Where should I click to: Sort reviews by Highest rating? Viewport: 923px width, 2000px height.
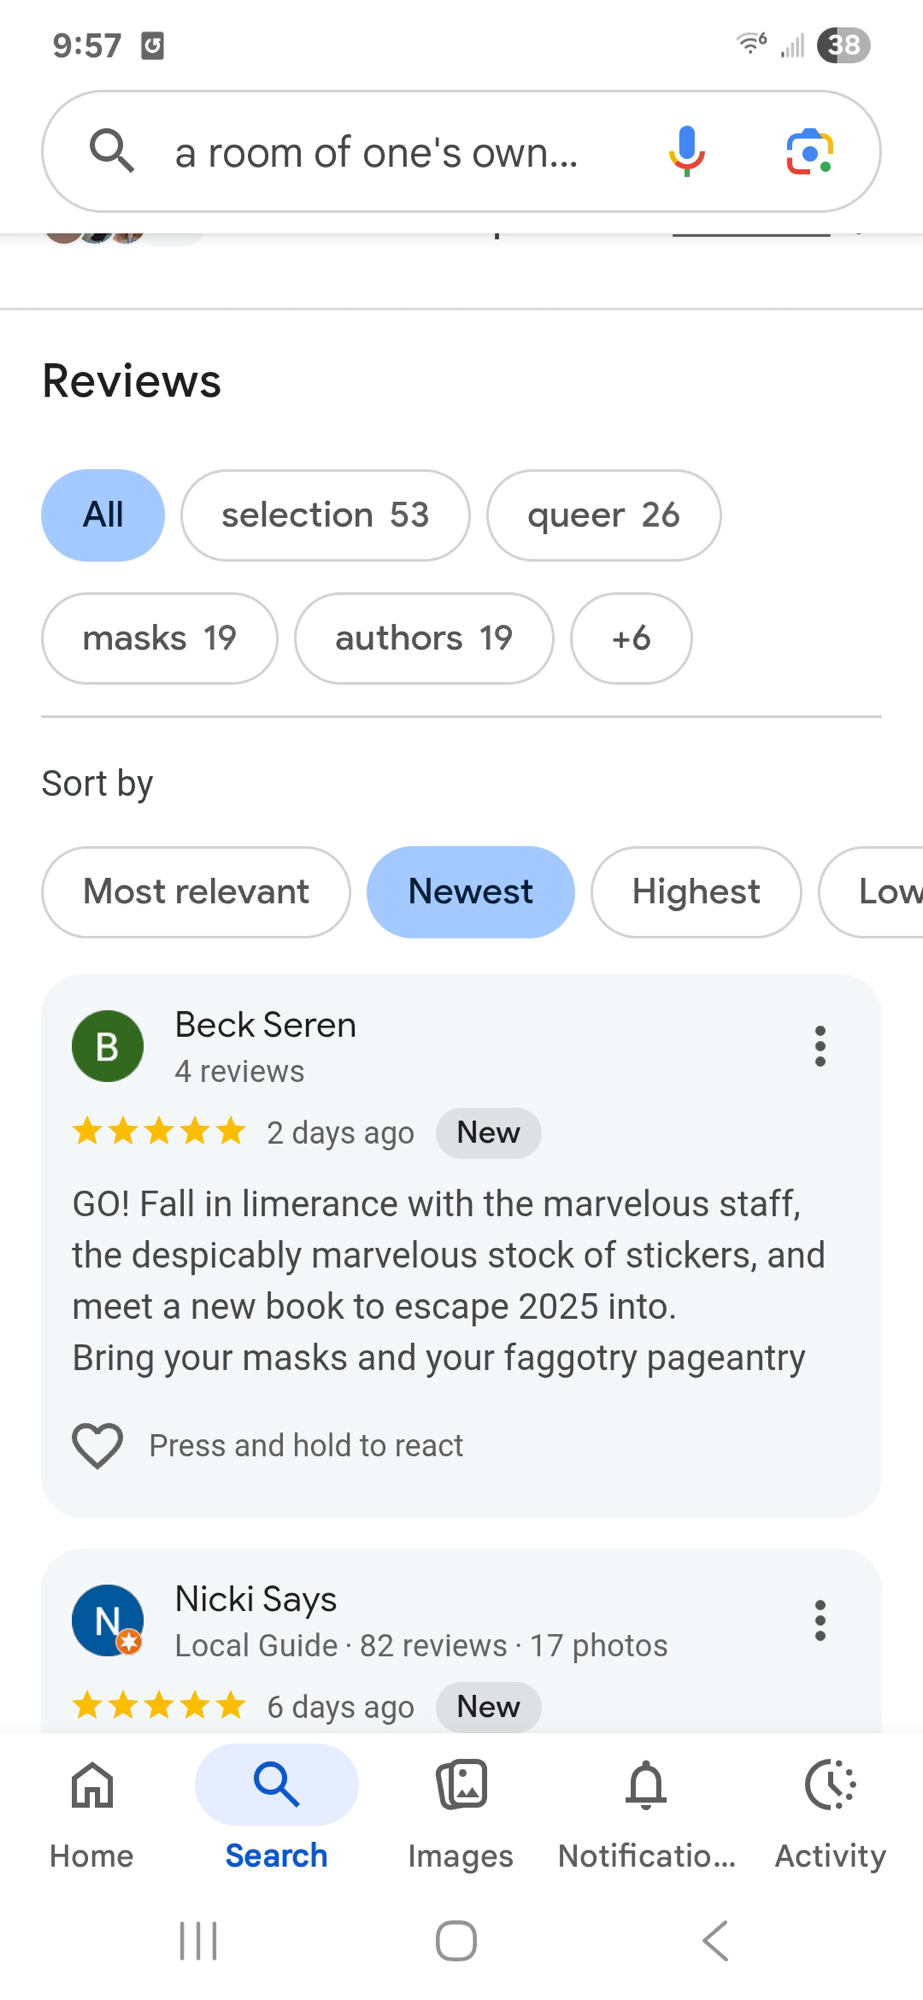[x=696, y=892]
